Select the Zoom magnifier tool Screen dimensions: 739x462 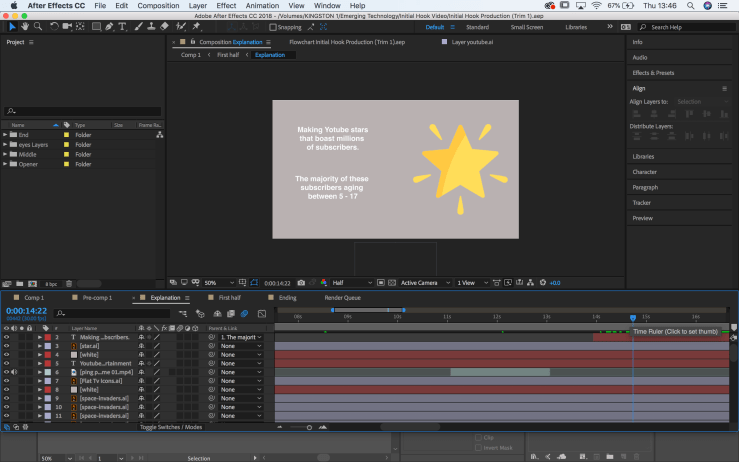coord(38,27)
